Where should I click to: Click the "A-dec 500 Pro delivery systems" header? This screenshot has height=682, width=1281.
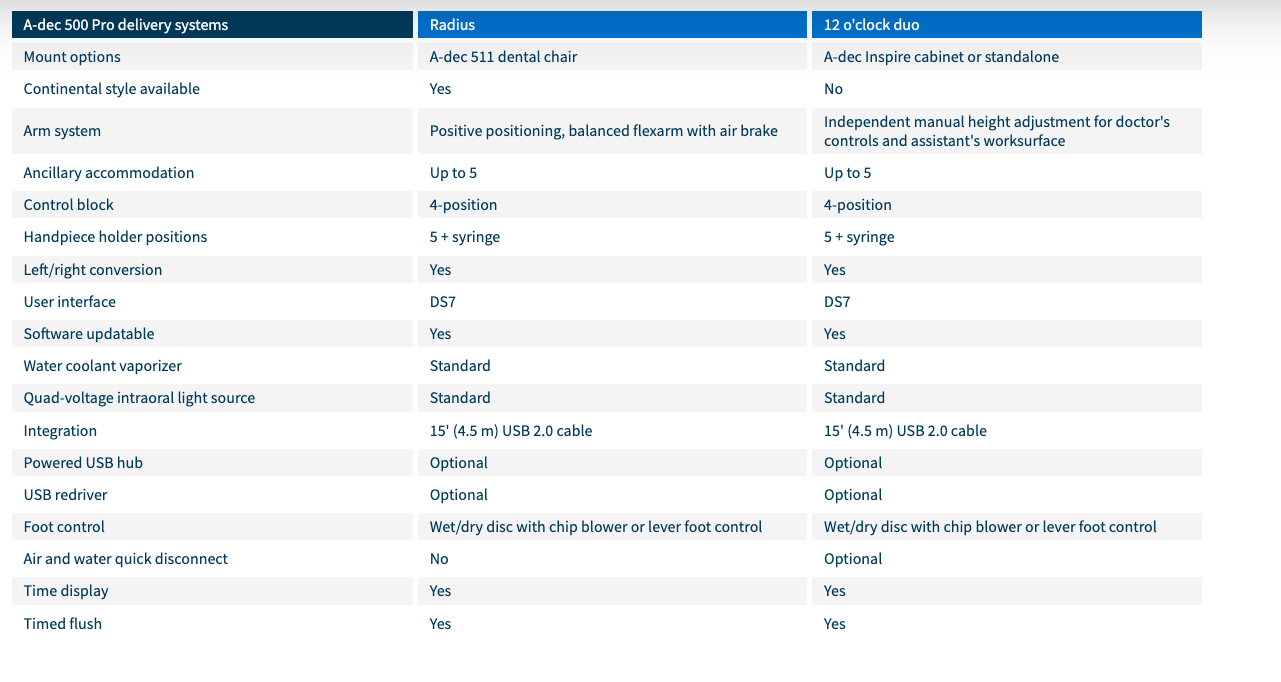coord(126,24)
